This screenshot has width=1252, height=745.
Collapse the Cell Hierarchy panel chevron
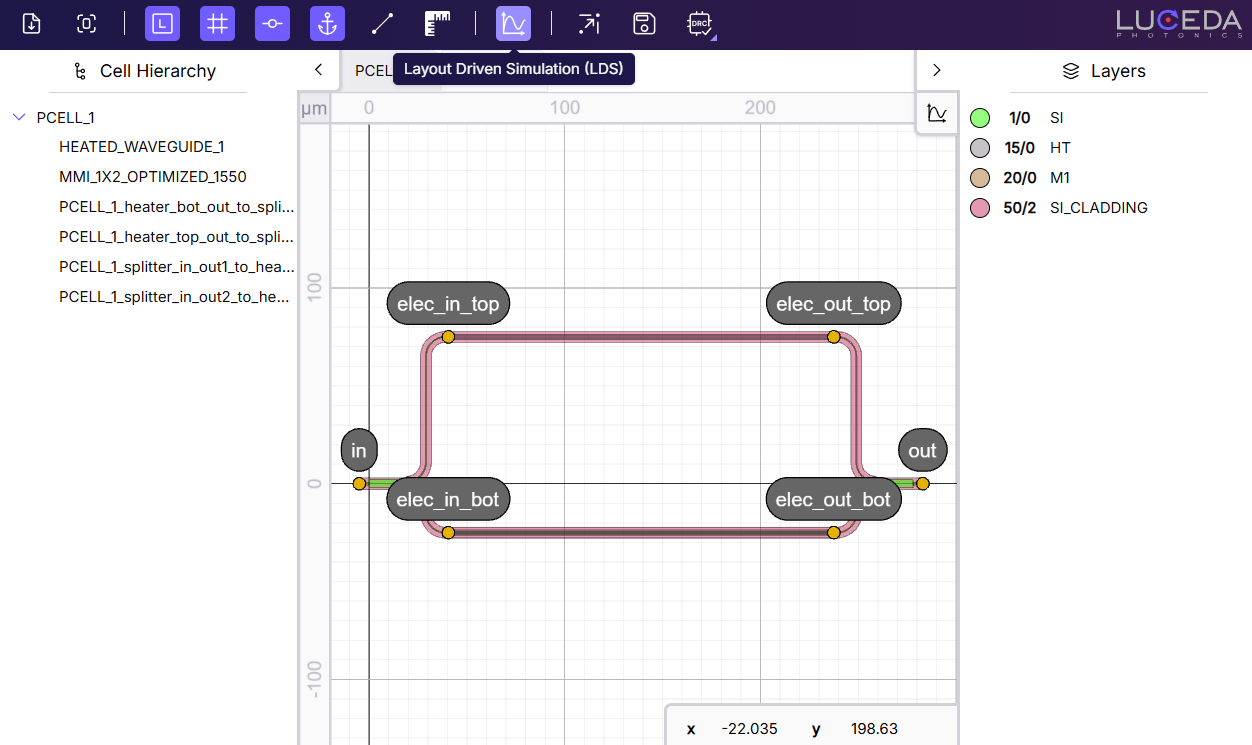point(318,70)
